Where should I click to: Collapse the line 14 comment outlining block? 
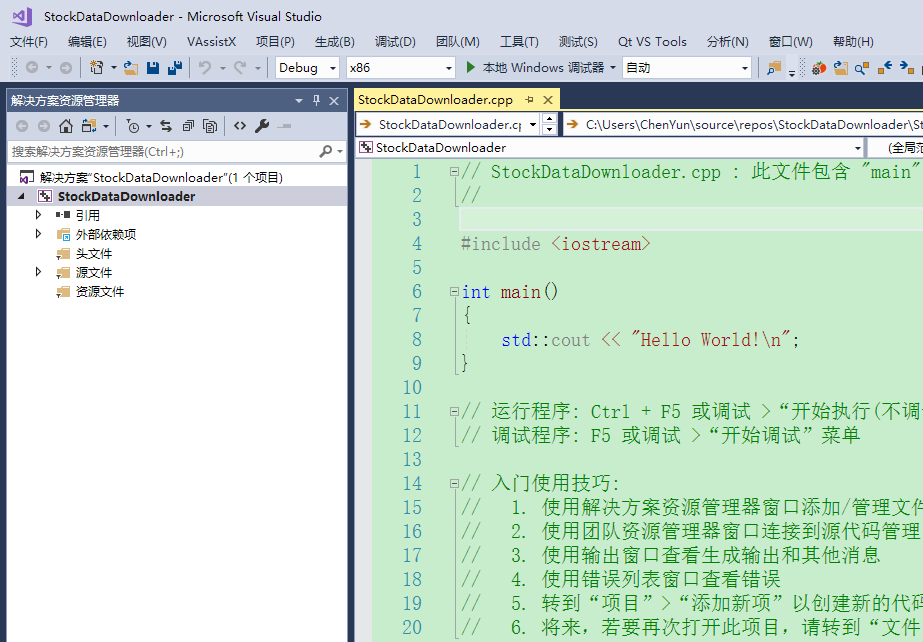(x=454, y=484)
